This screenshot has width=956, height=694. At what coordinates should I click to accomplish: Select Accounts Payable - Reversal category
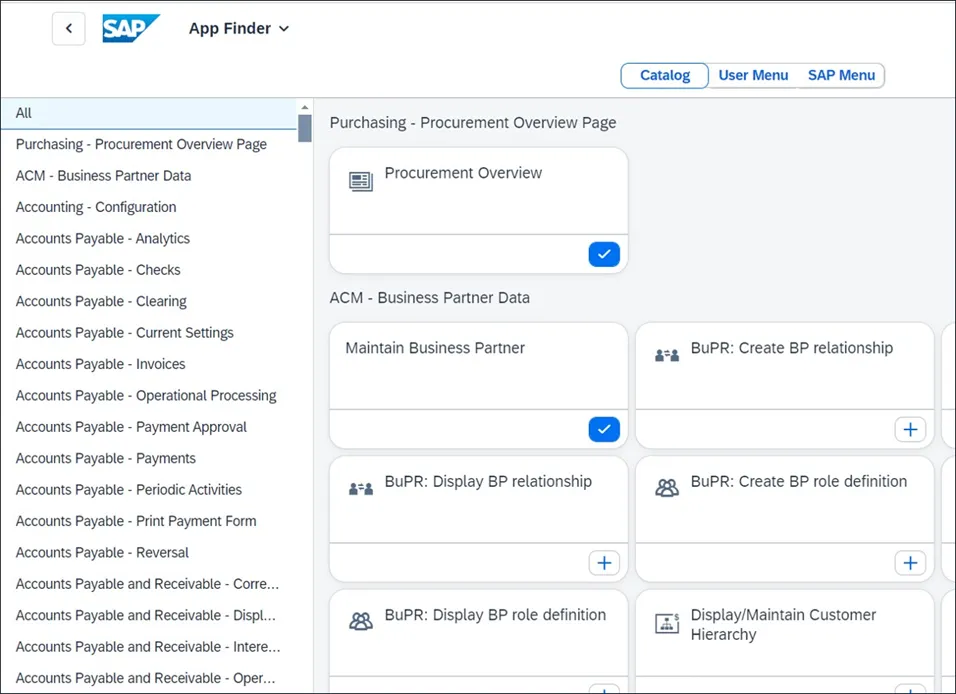[x=149, y=553]
